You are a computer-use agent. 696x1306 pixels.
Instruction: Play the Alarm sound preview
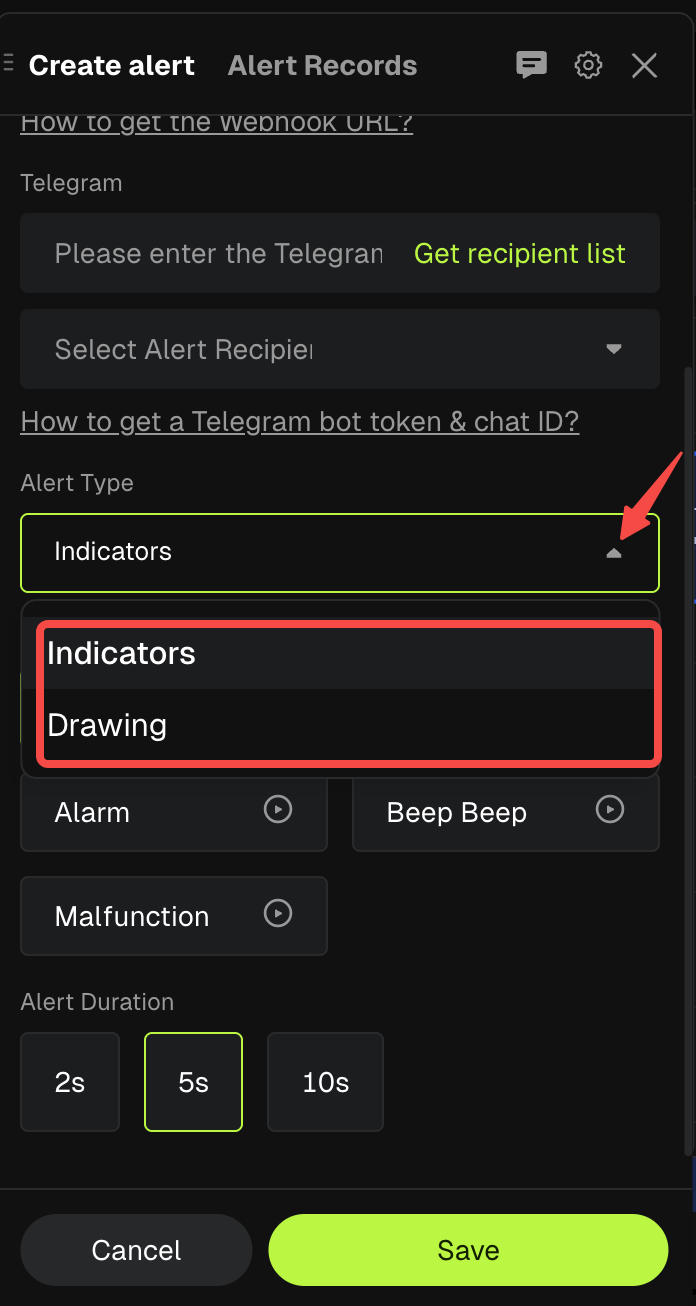pyautogui.click(x=277, y=811)
